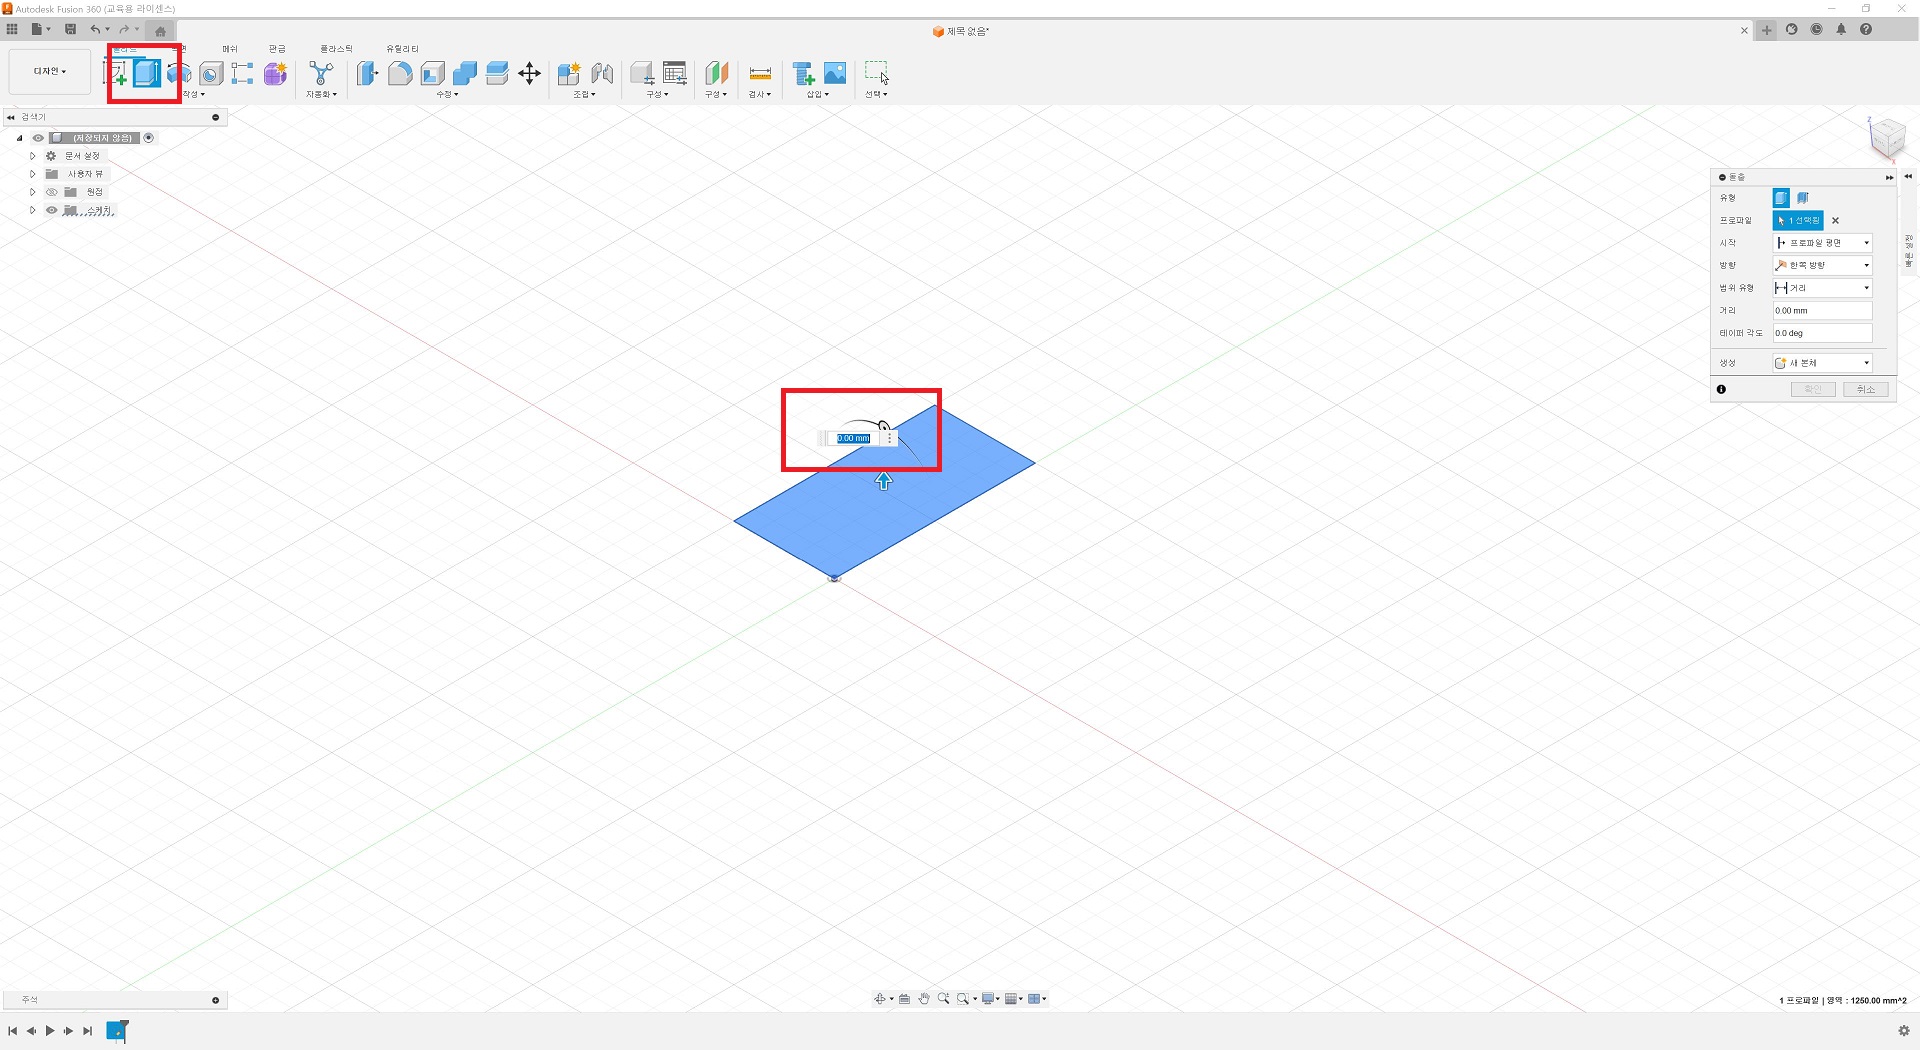
Task: Click the Undo arrow
Action: tap(95, 29)
